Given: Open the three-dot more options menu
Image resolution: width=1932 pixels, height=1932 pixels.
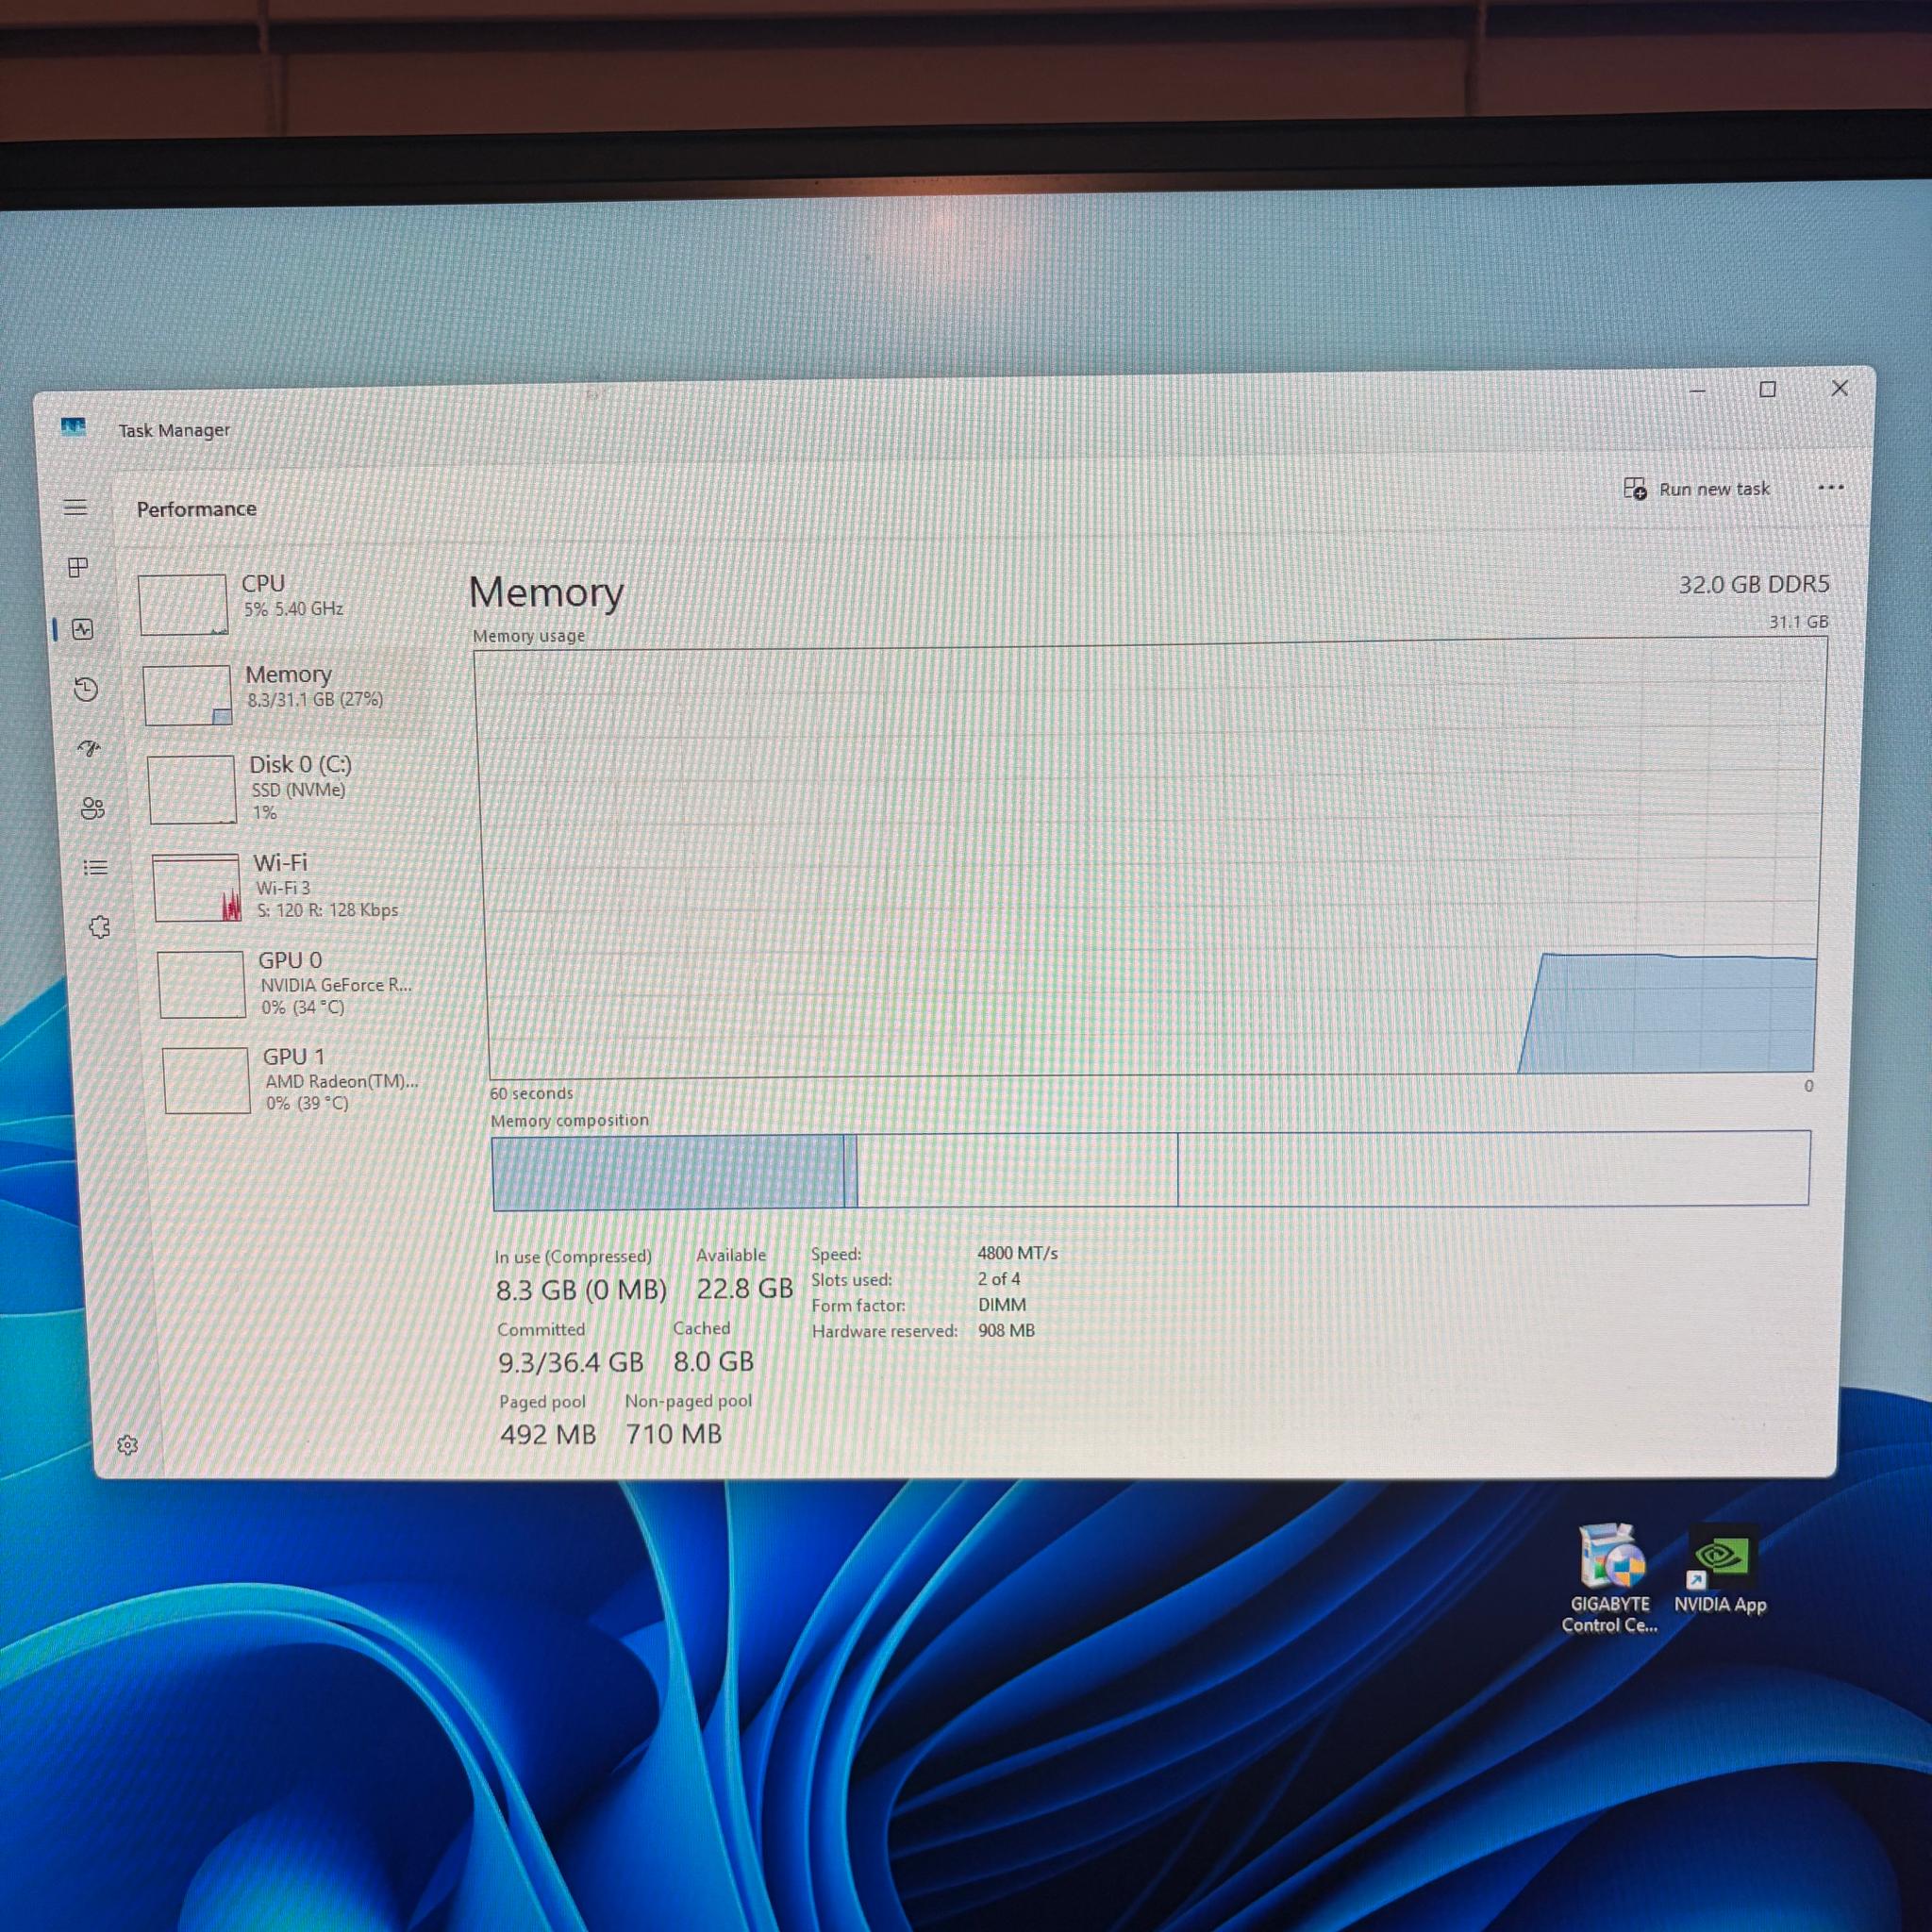Looking at the screenshot, I should coord(1831,488).
